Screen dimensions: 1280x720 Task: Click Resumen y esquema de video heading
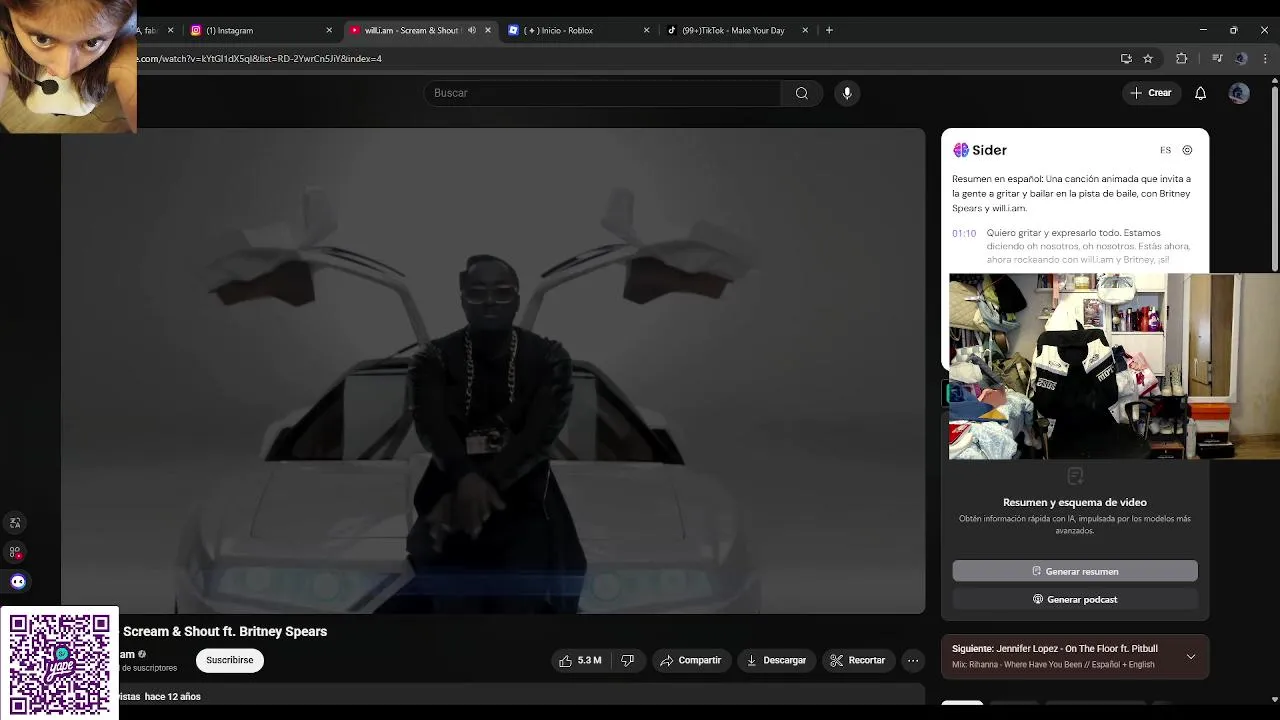click(1075, 502)
